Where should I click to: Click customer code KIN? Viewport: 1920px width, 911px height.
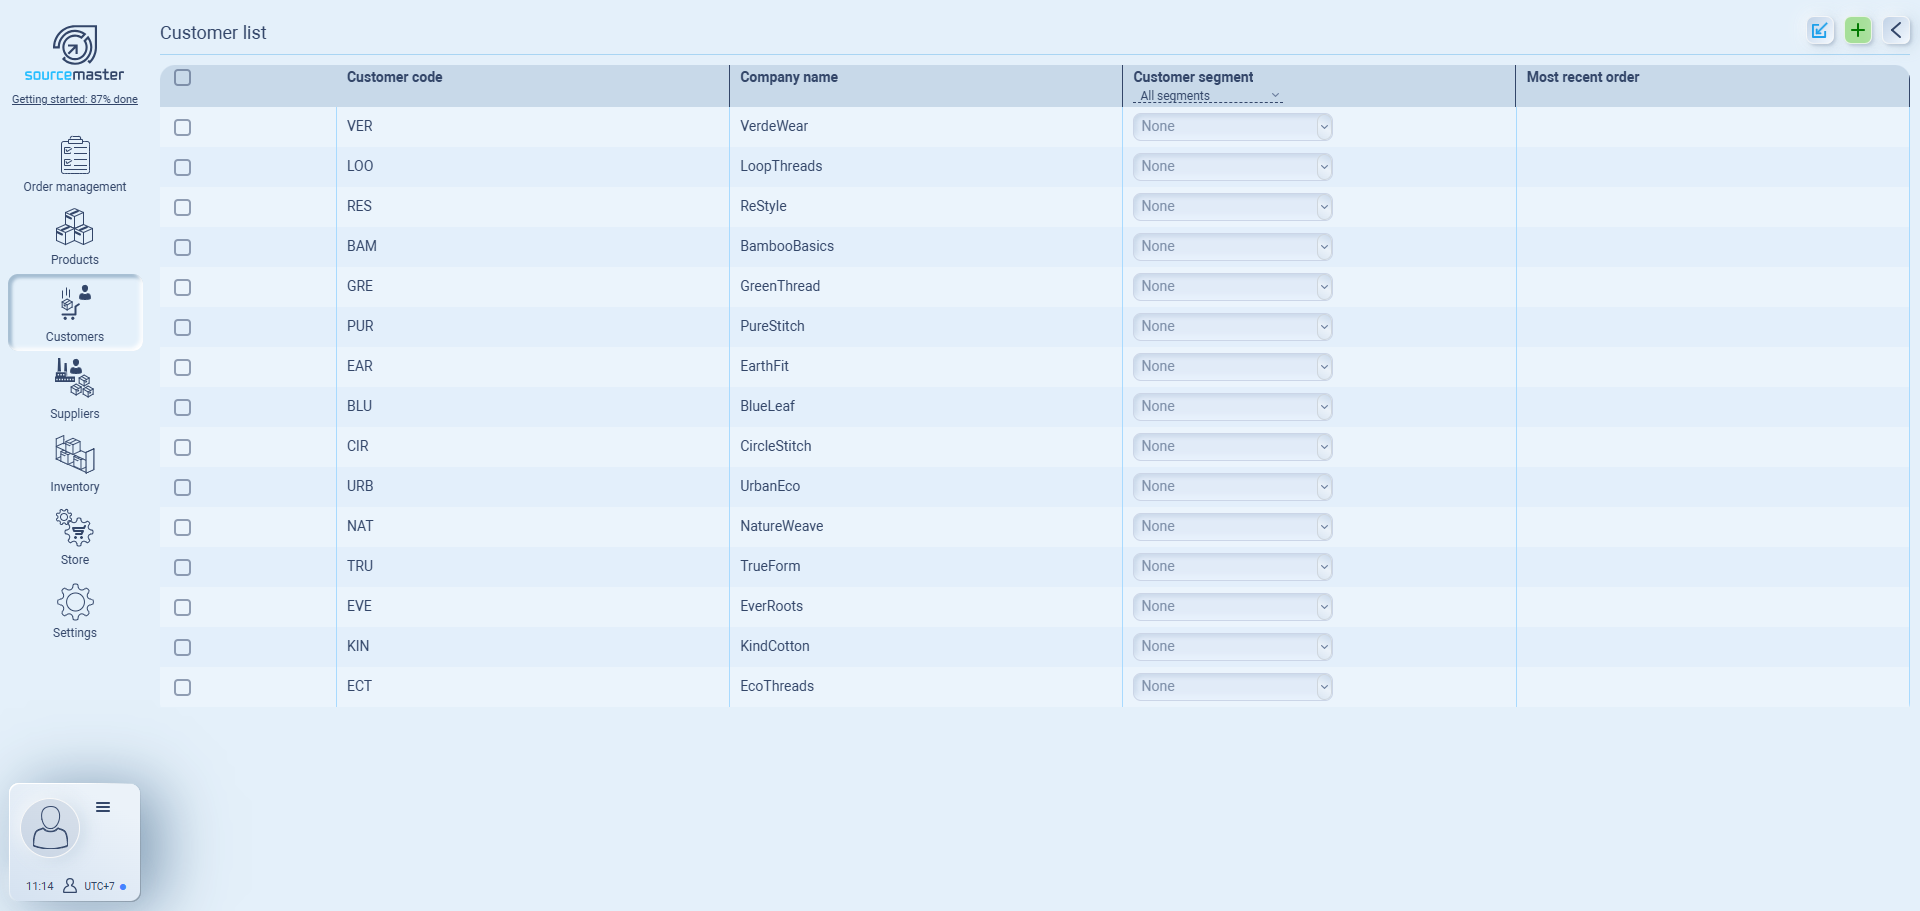358,646
